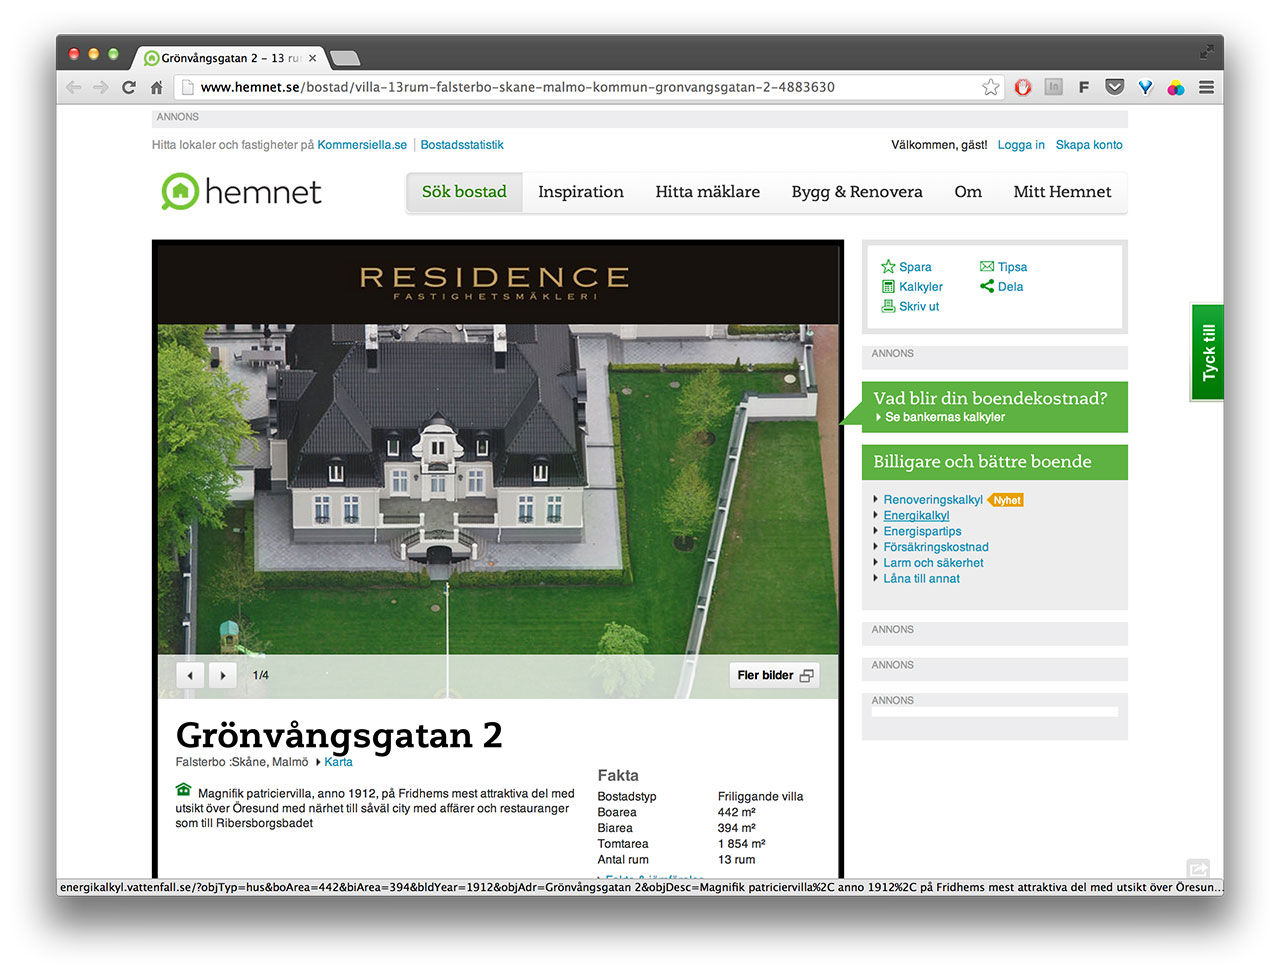Open Försäkringskostnad link
This screenshot has width=1280, height=974.
click(936, 547)
